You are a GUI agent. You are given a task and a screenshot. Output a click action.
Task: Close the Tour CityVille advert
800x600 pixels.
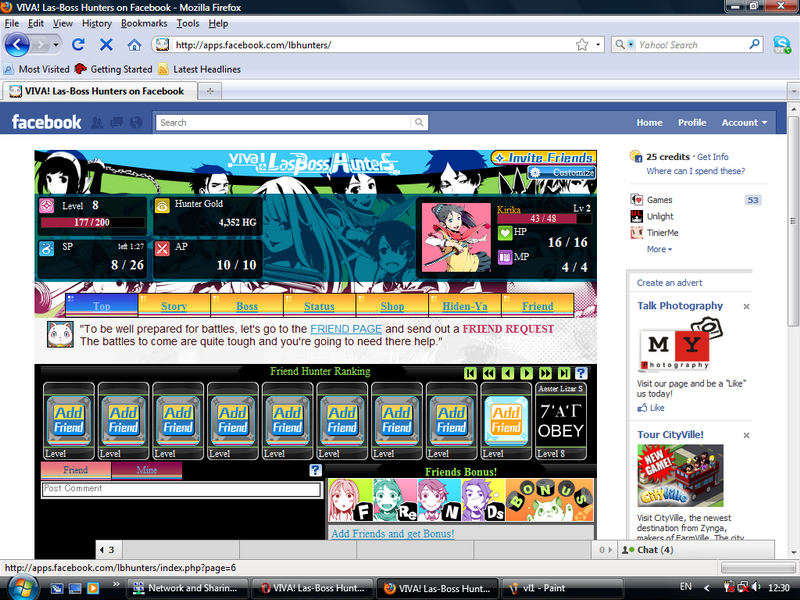coord(746,435)
